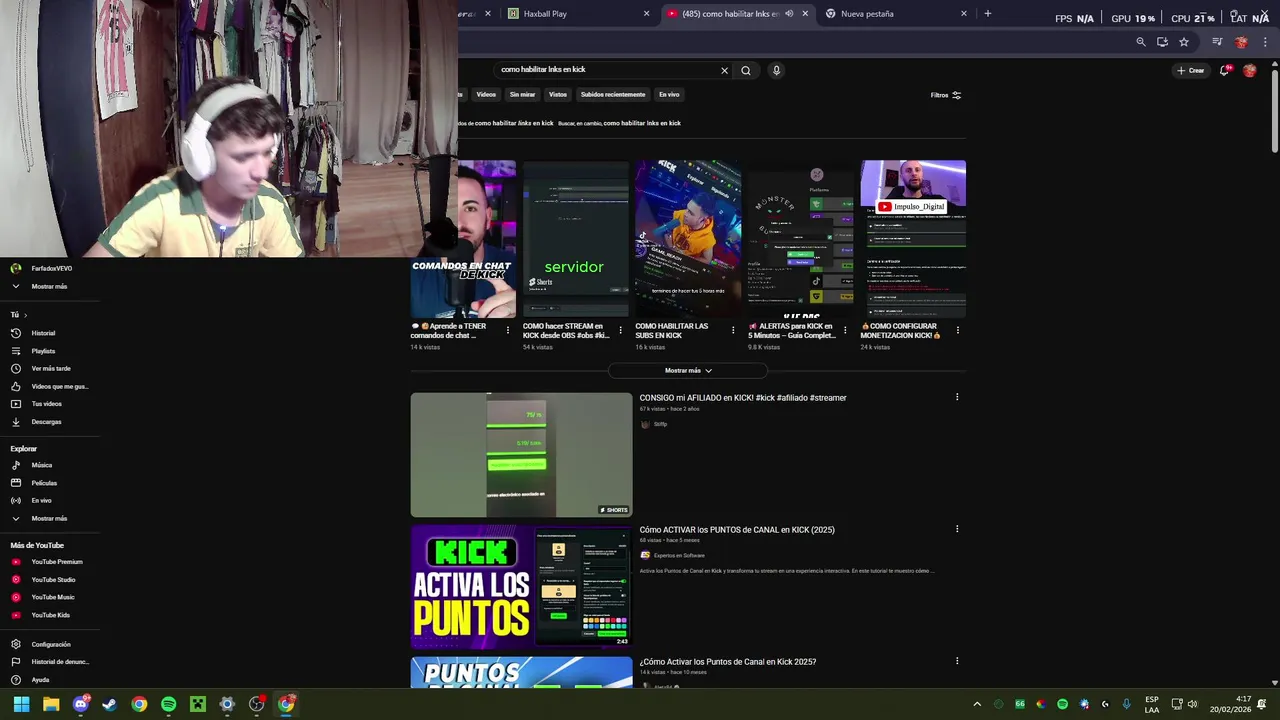Open En vivo under Explorar
This screenshot has height=720, width=1280.
[x=41, y=500]
